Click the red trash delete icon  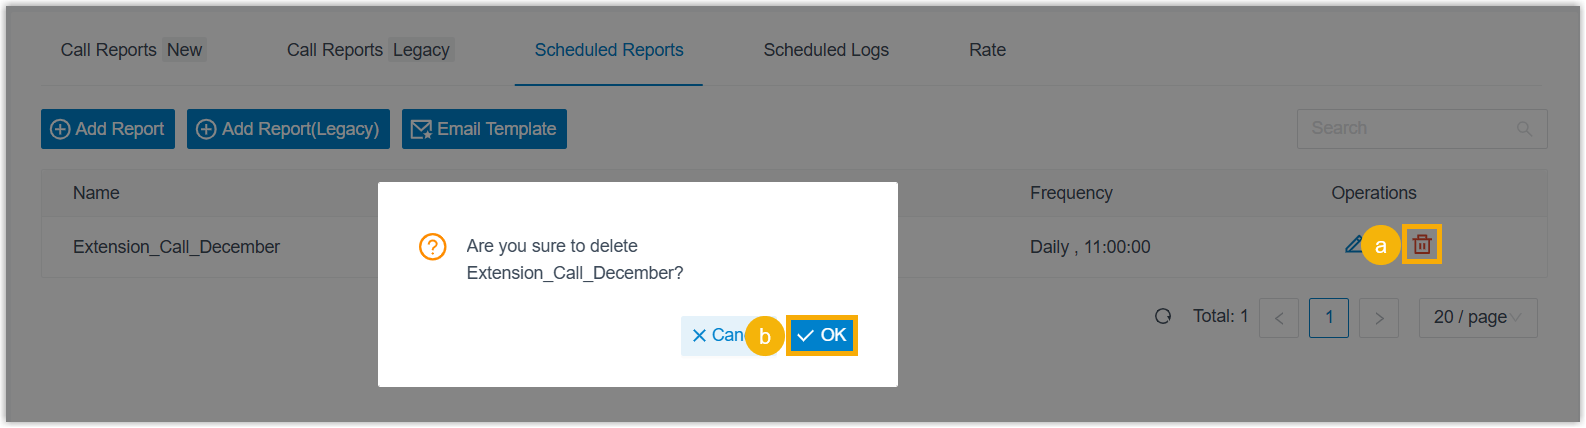coord(1421,244)
